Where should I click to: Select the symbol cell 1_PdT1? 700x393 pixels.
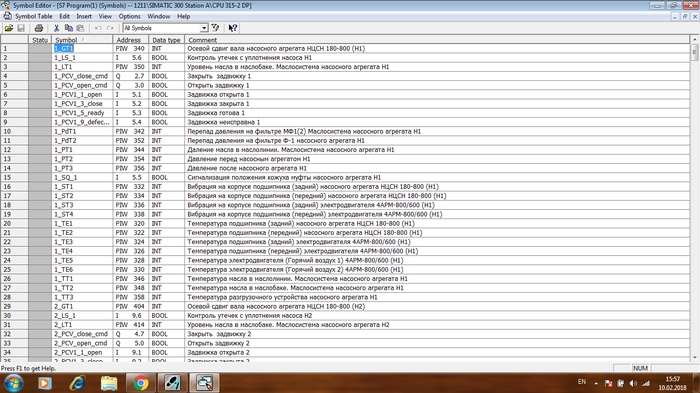pos(82,131)
